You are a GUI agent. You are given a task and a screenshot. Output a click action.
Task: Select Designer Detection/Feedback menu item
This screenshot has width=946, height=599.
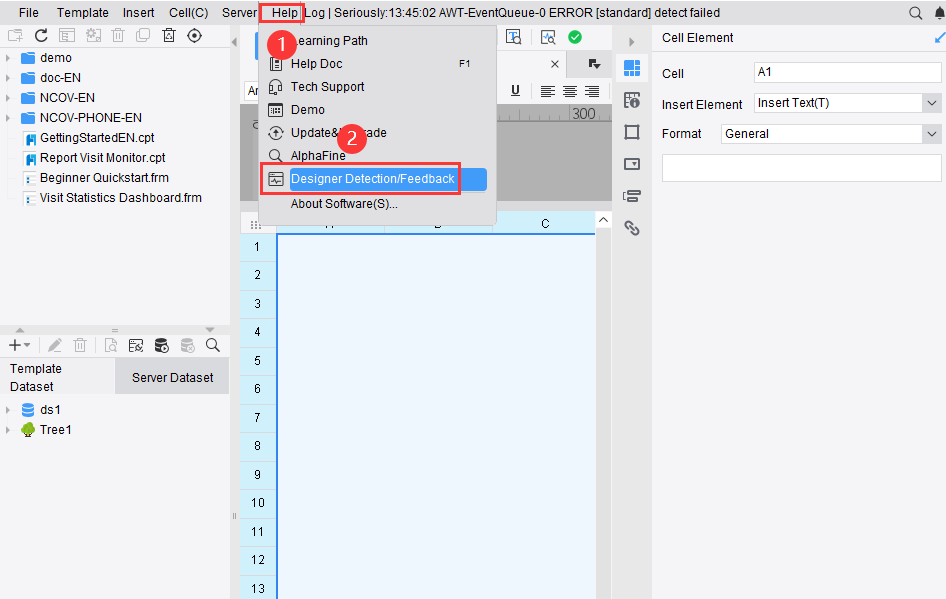pyautogui.click(x=375, y=179)
